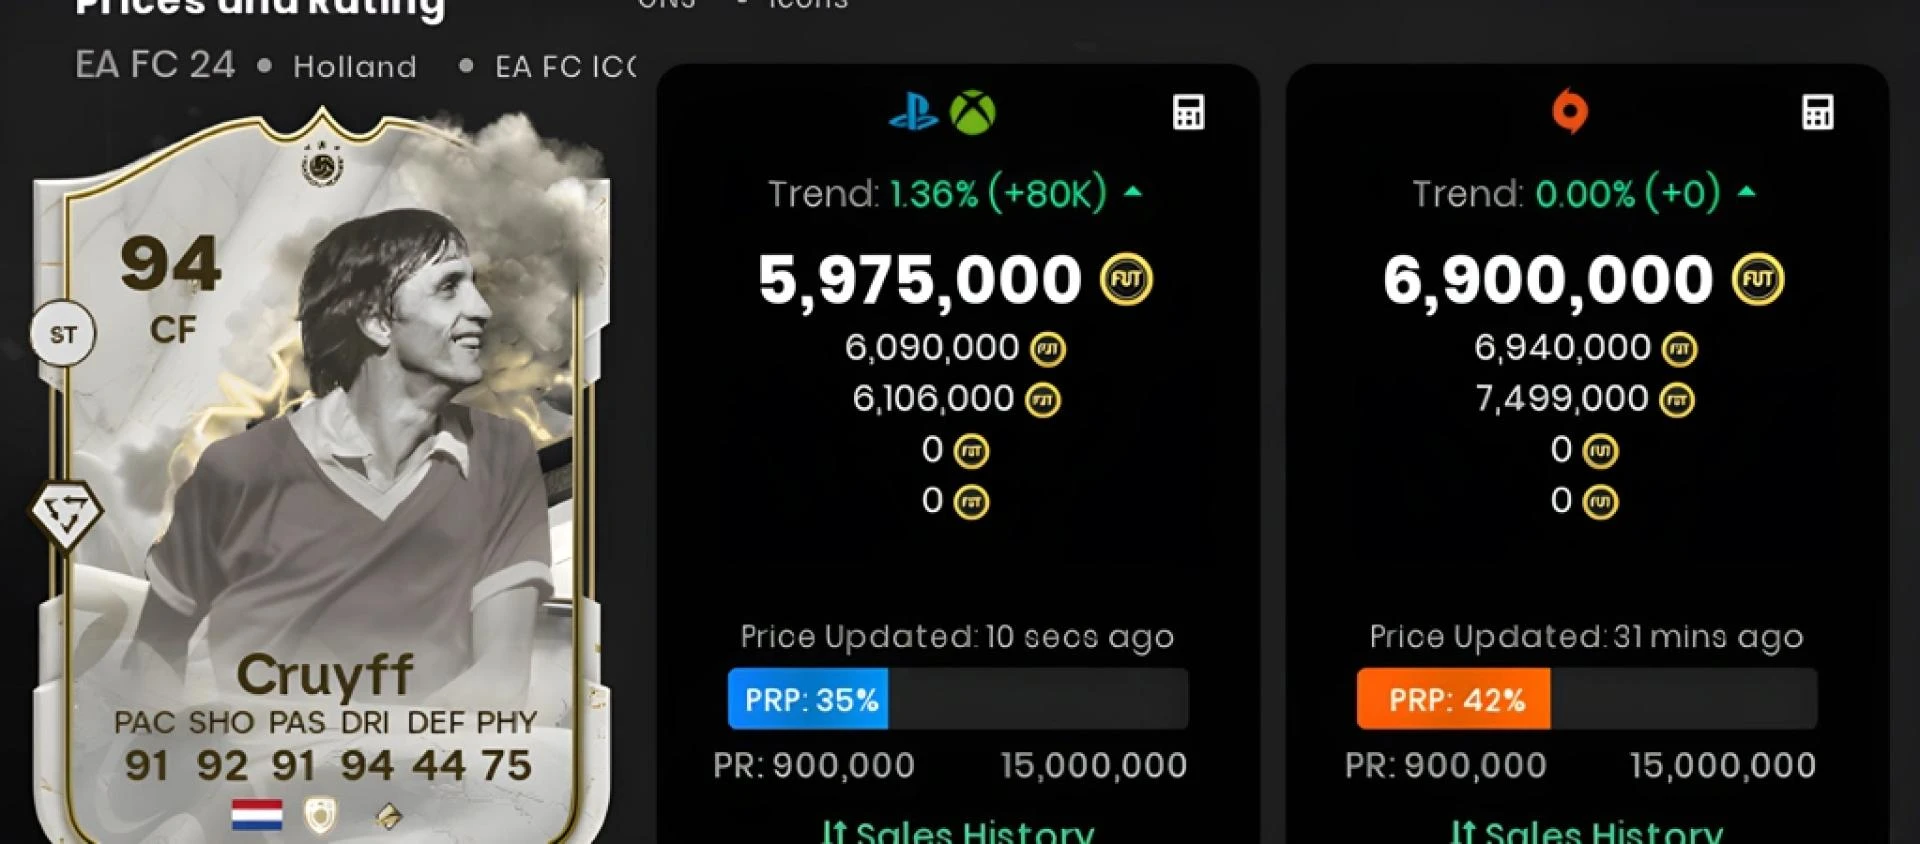Open the EA FC 24 breadcrumb link
The height and width of the screenshot is (844, 1920).
[x=155, y=66]
